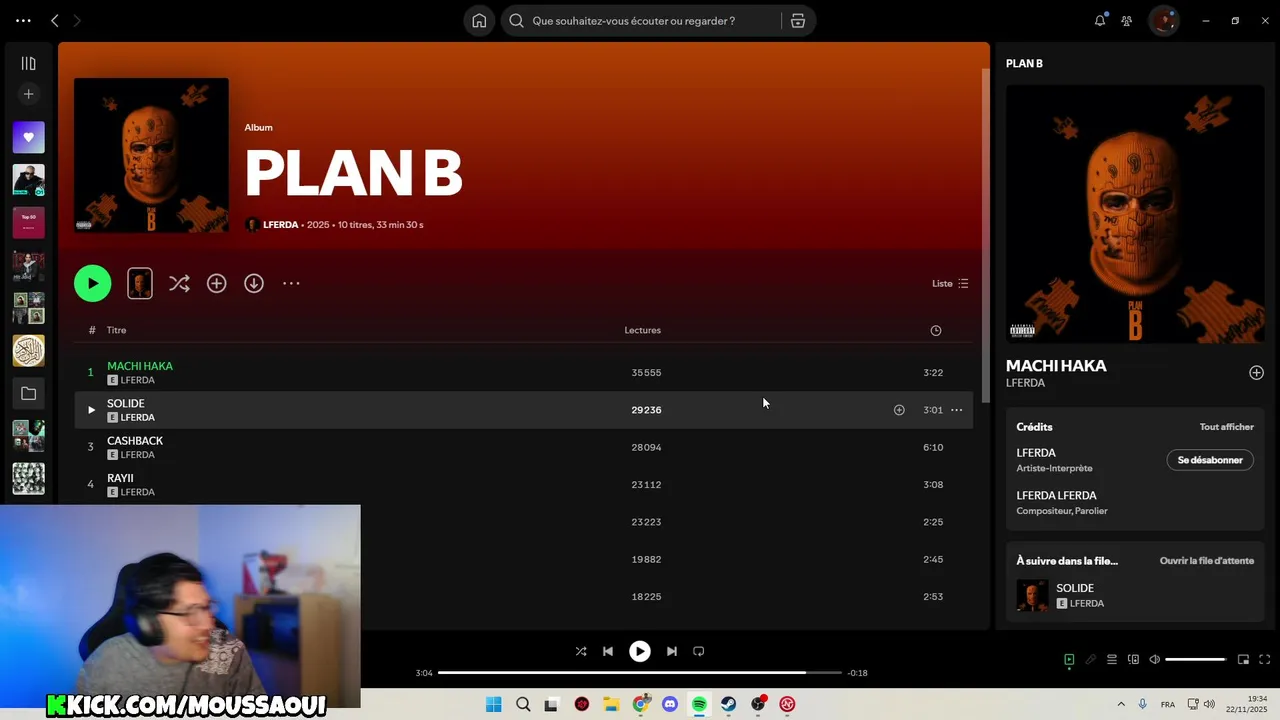Click Ouvrir la file d'attente
This screenshot has height=720, width=1280.
click(x=1207, y=561)
